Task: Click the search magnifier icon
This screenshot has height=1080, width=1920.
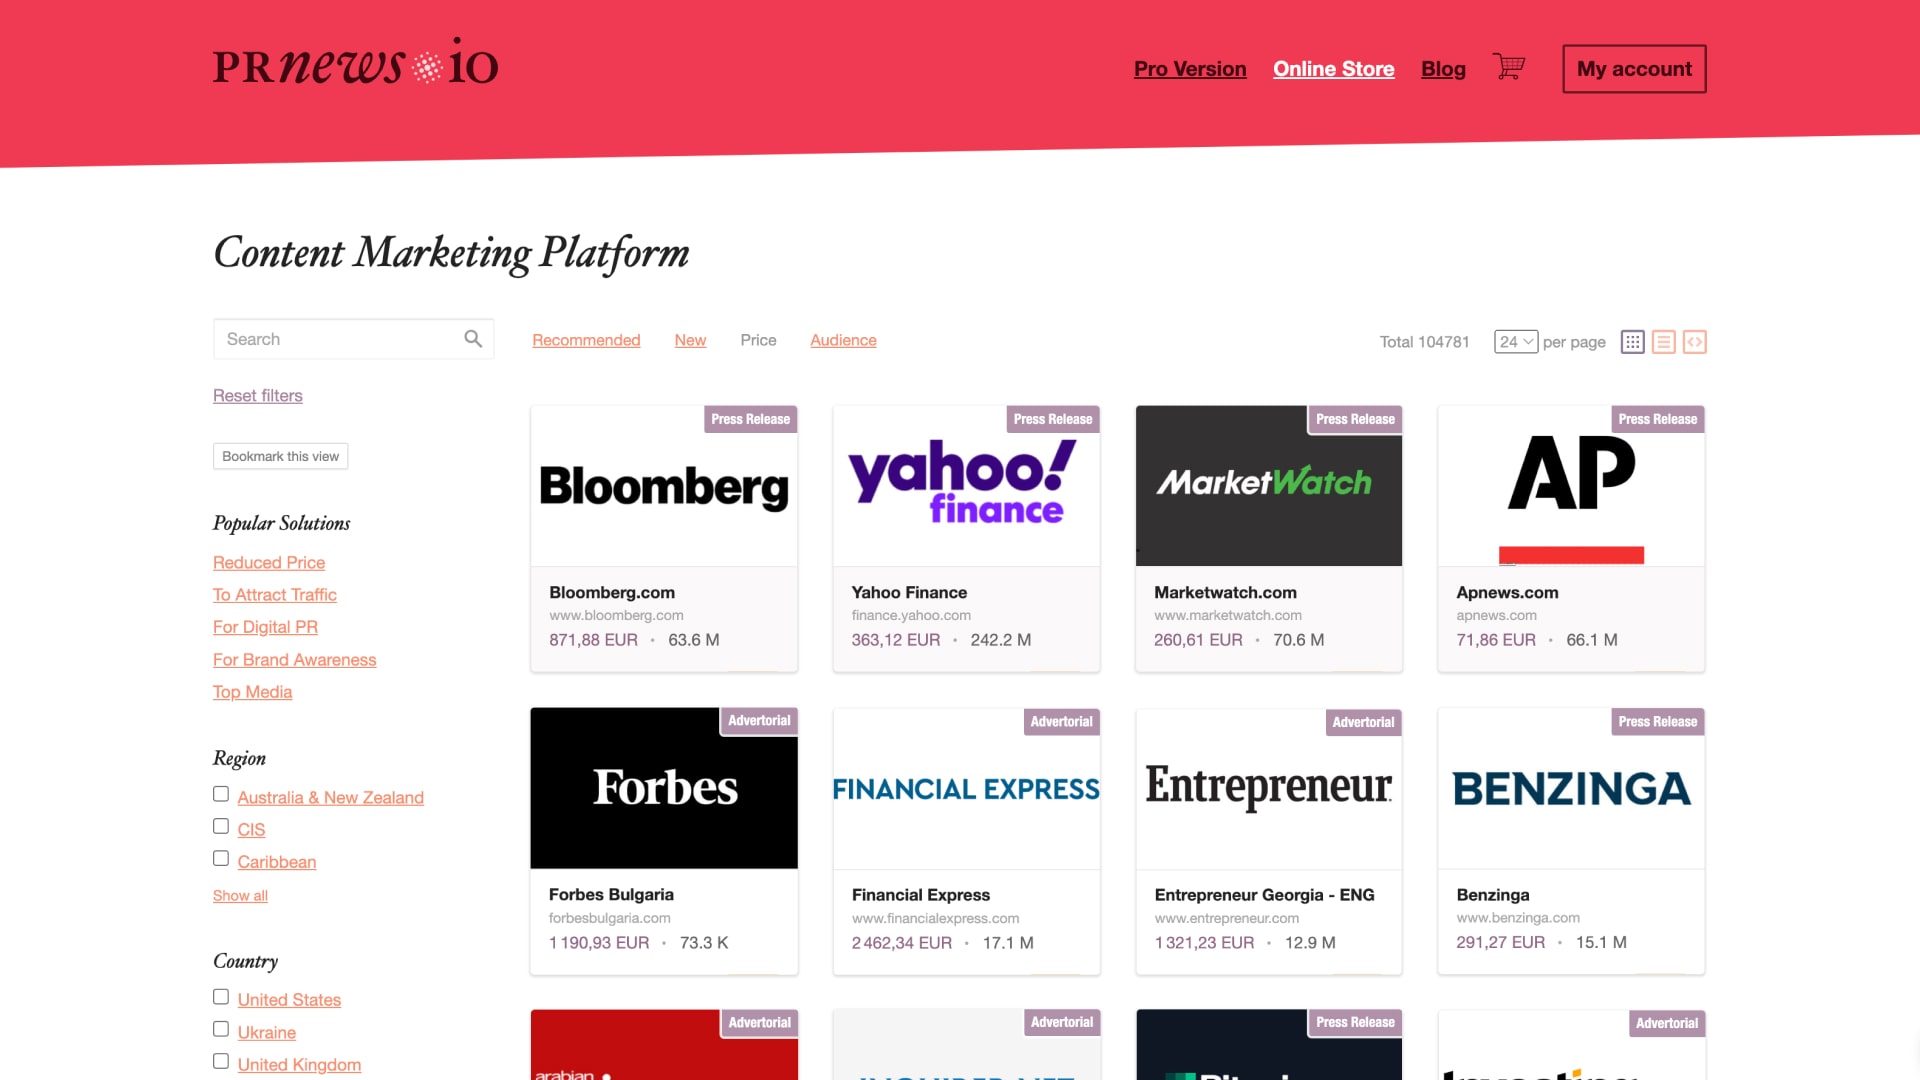Action: 473,339
